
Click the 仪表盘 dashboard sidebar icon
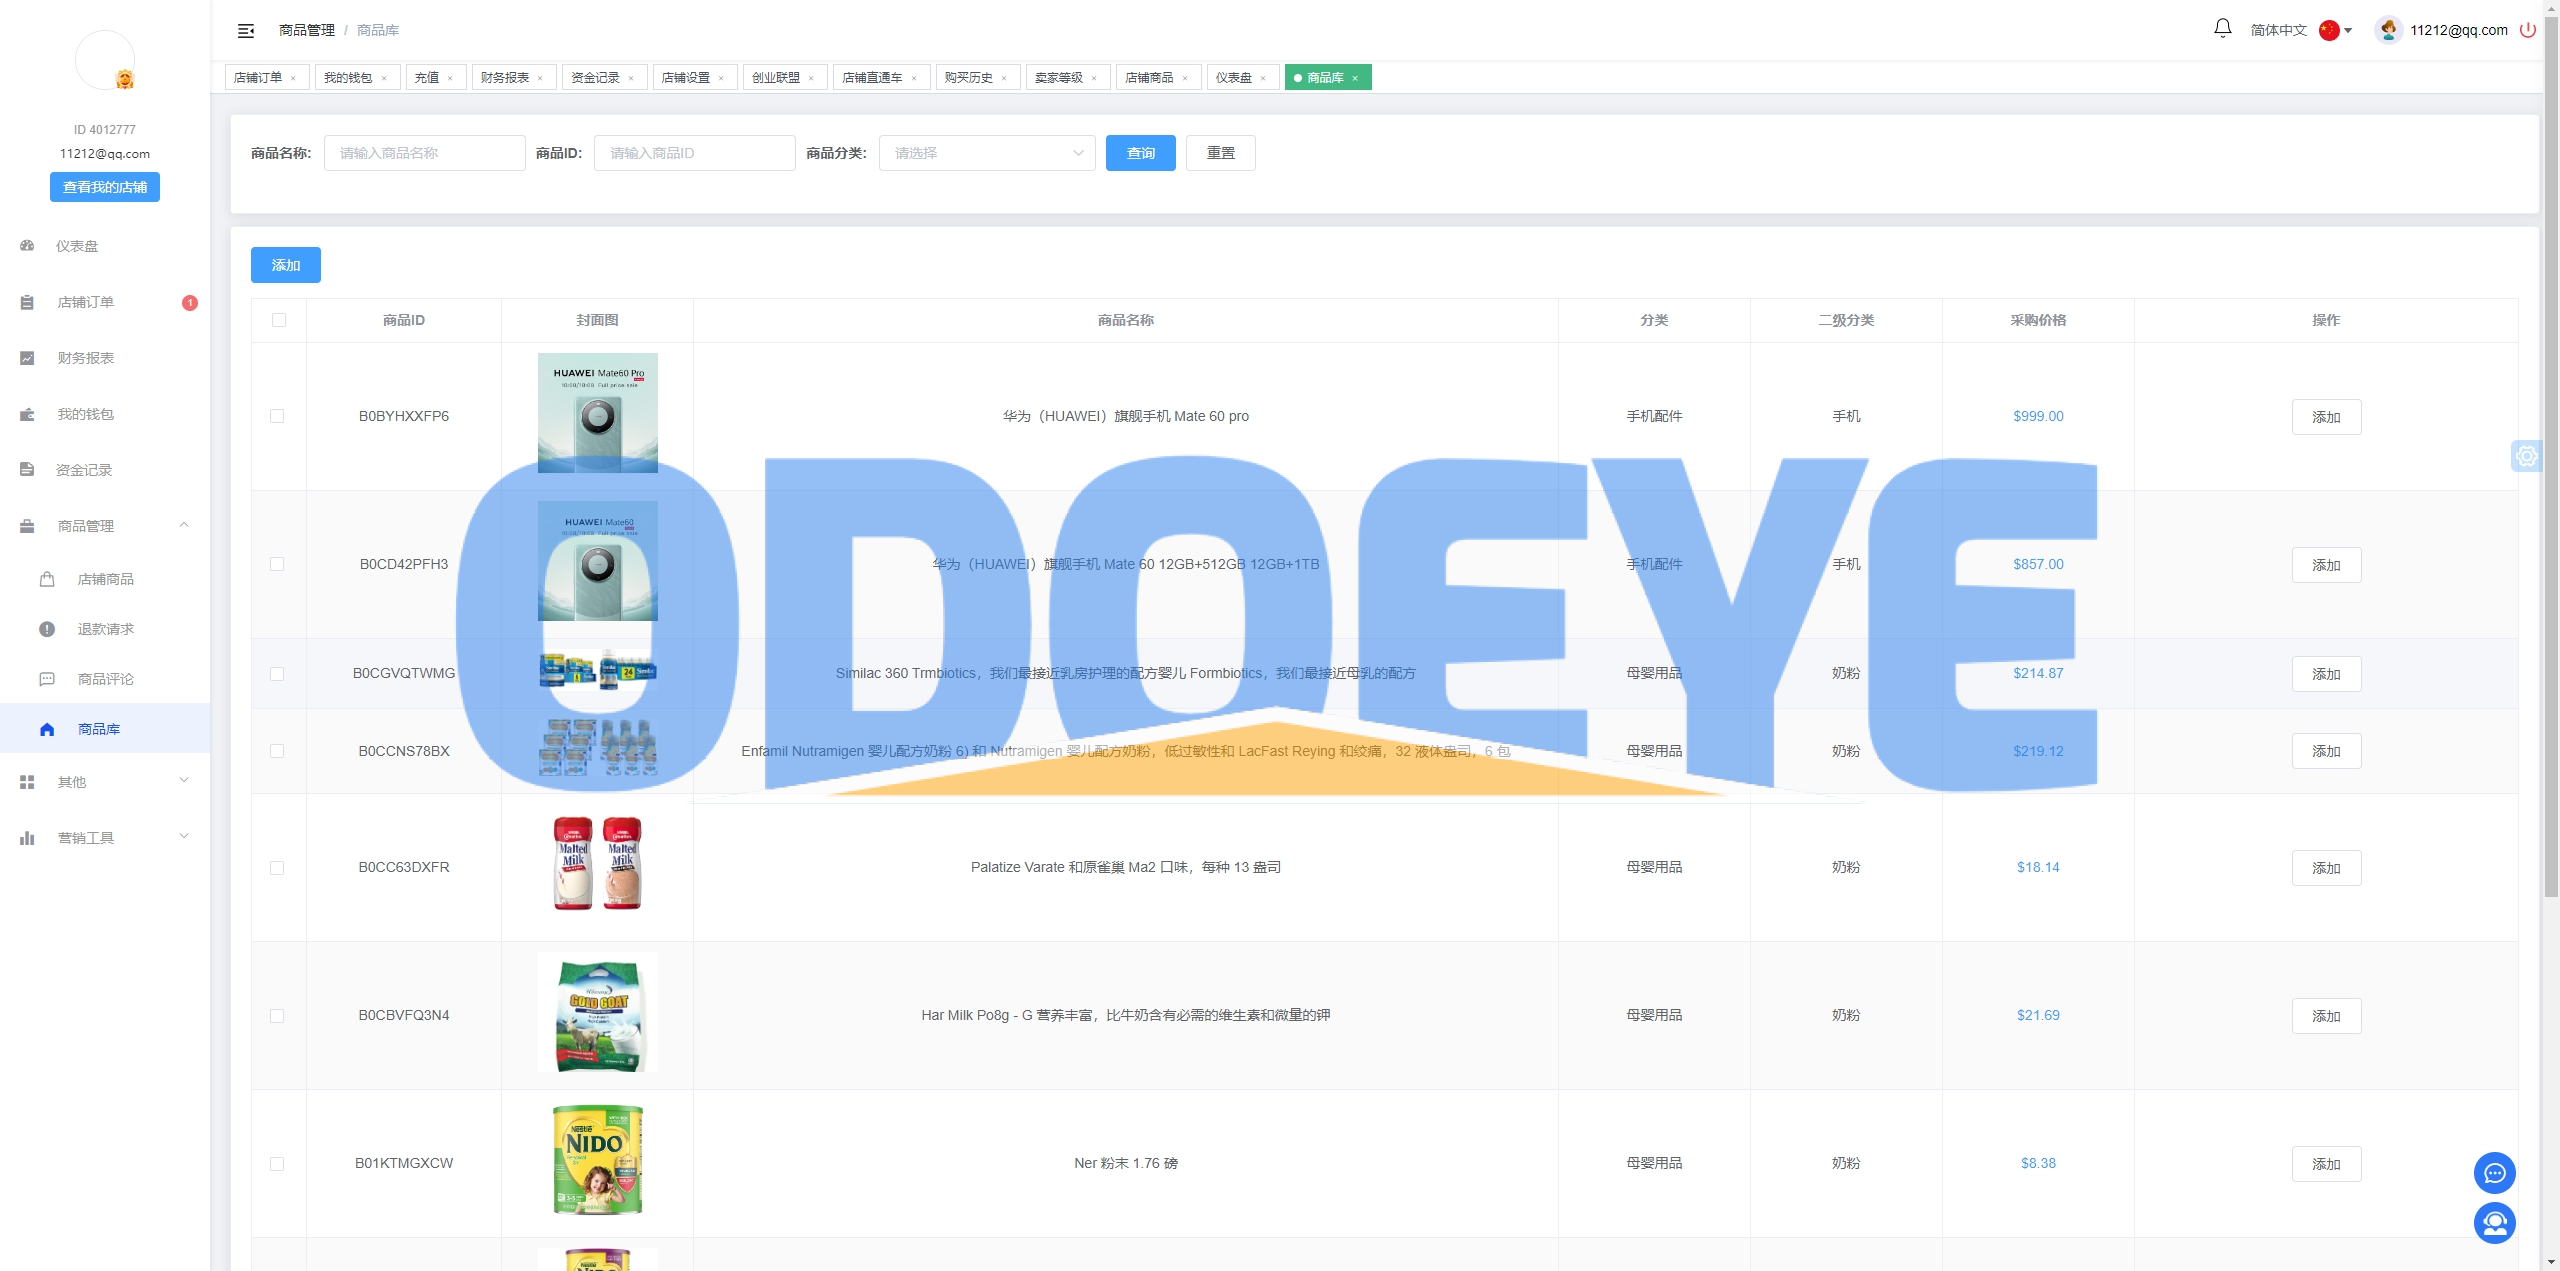[x=27, y=246]
